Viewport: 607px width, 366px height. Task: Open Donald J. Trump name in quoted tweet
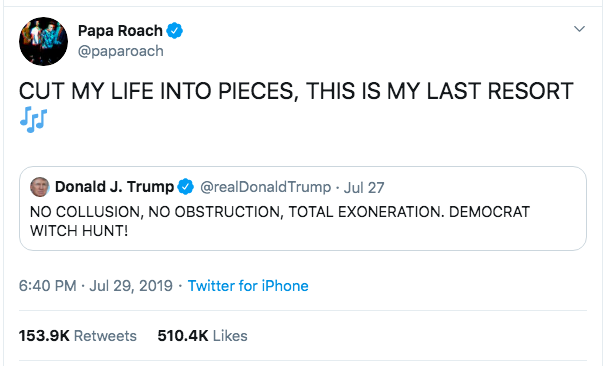coord(115,187)
